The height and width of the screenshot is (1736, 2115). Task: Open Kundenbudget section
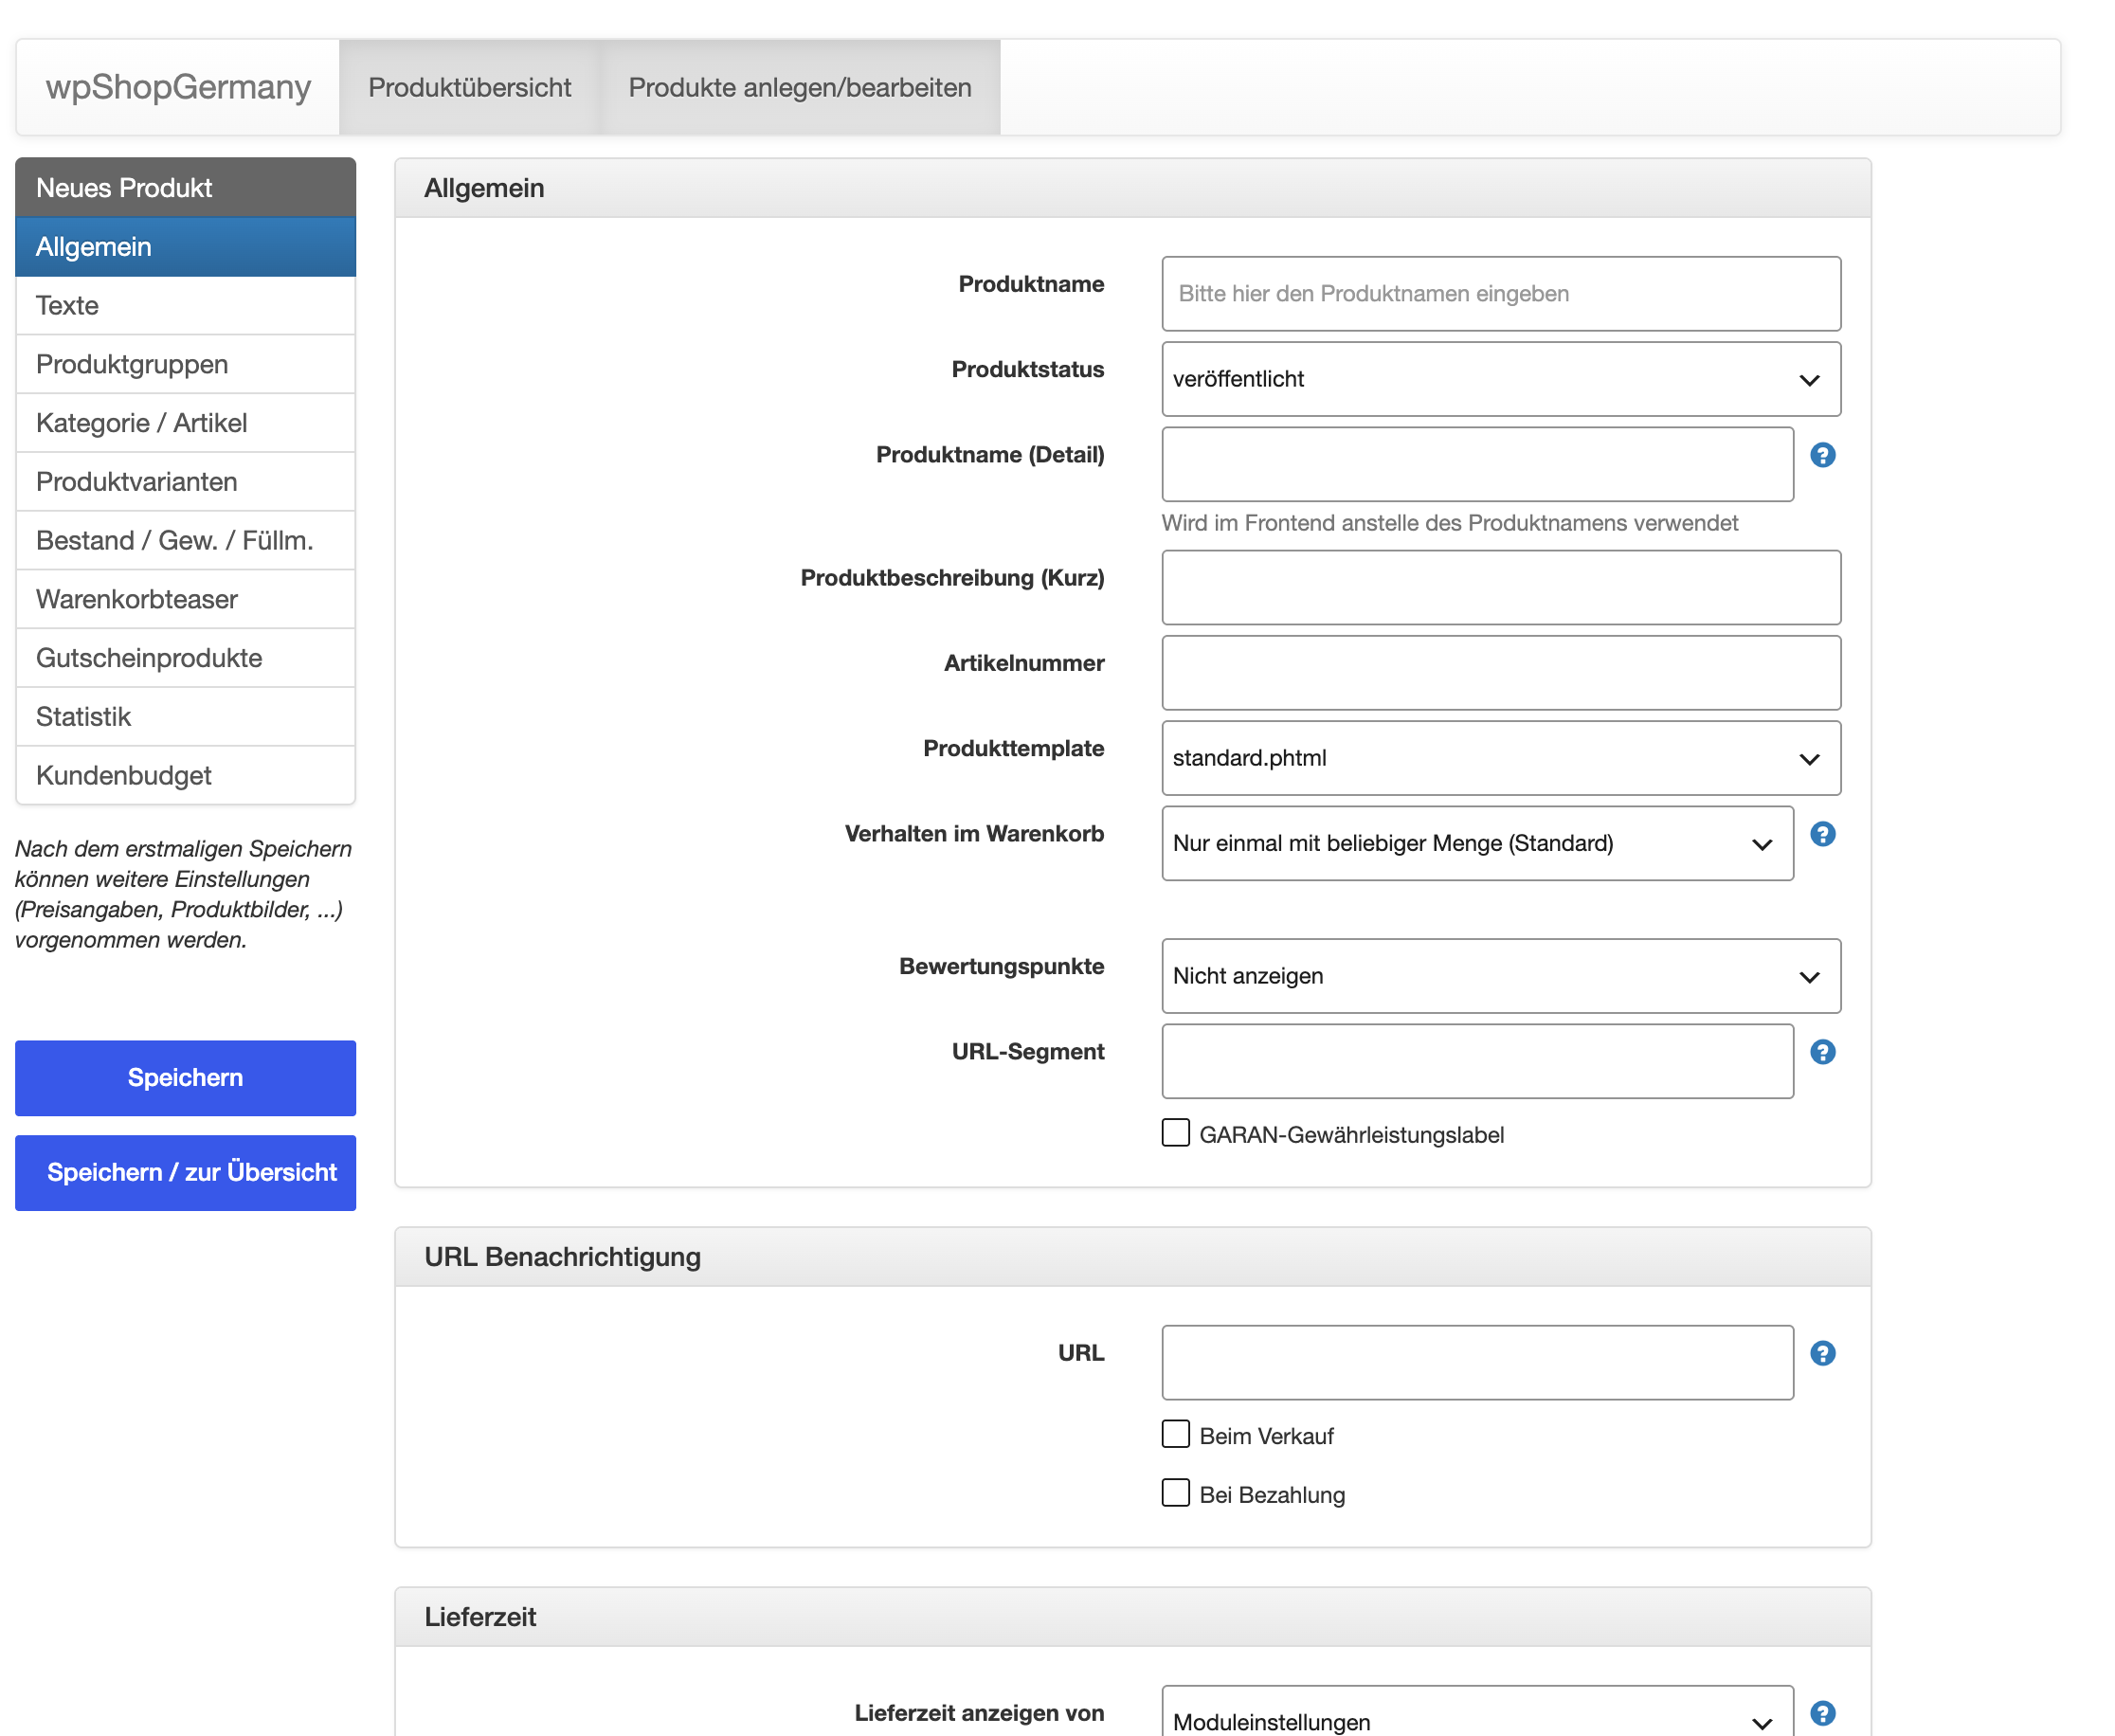point(185,776)
